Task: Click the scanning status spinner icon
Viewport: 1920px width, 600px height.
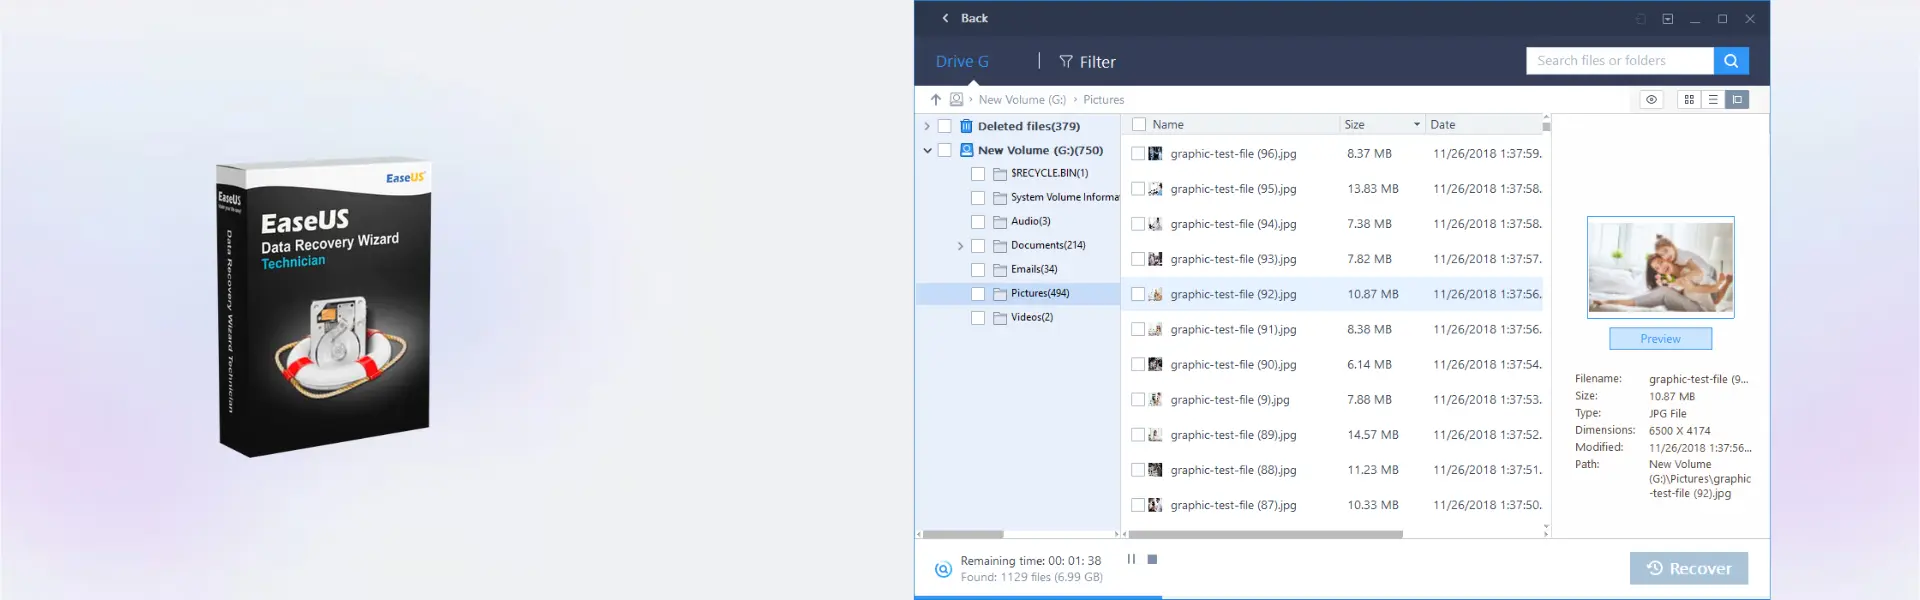Action: [x=943, y=569]
